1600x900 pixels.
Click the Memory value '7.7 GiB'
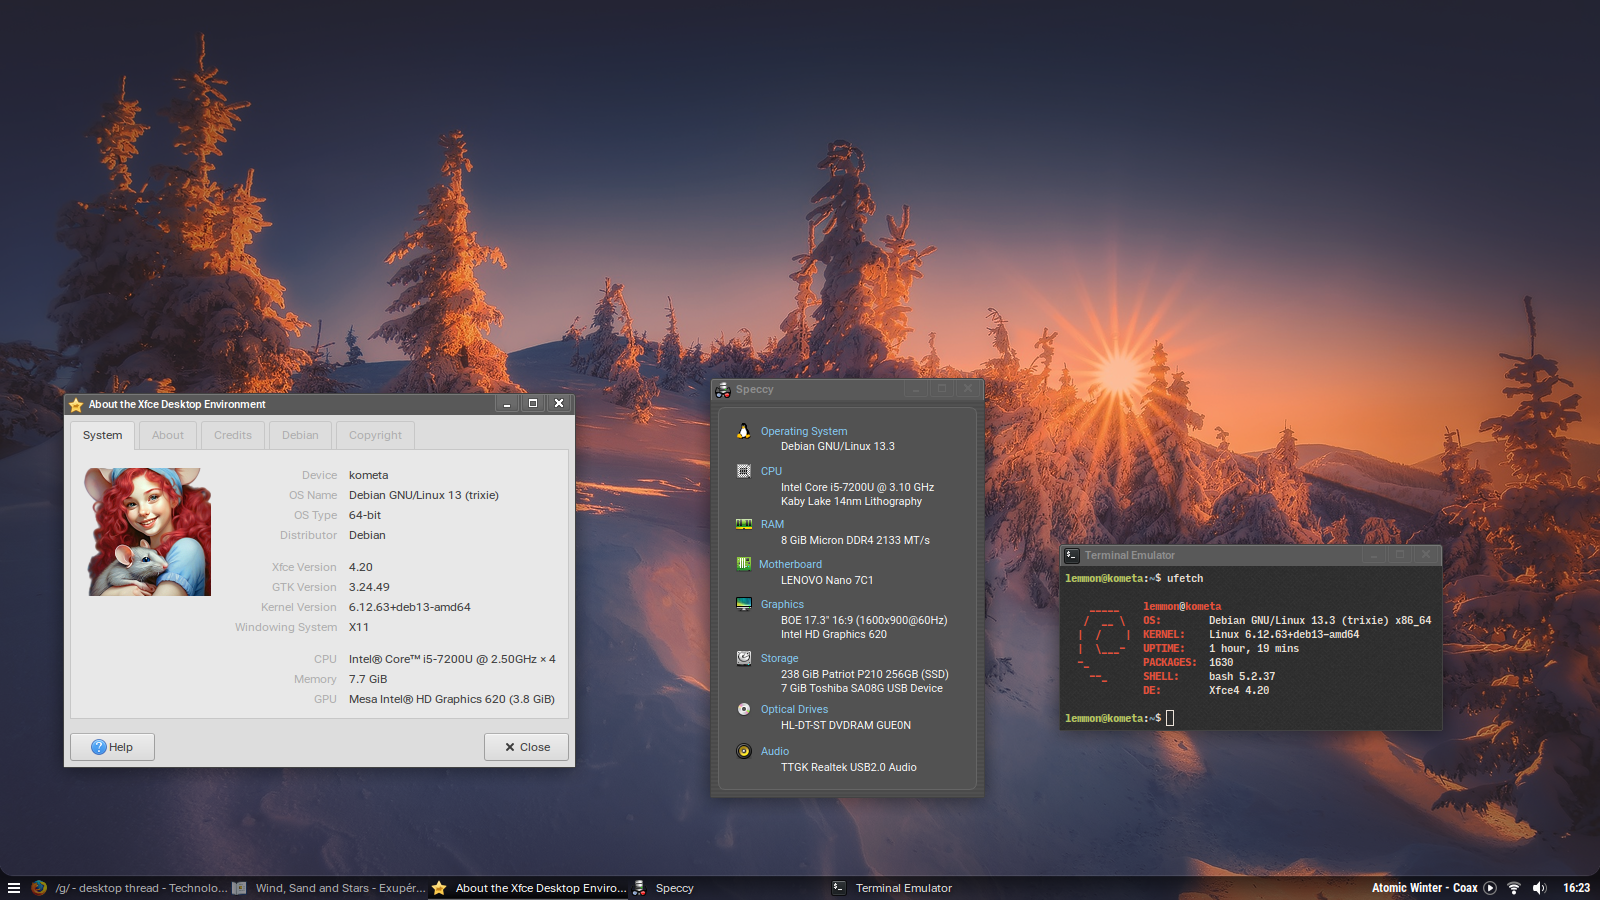point(368,679)
